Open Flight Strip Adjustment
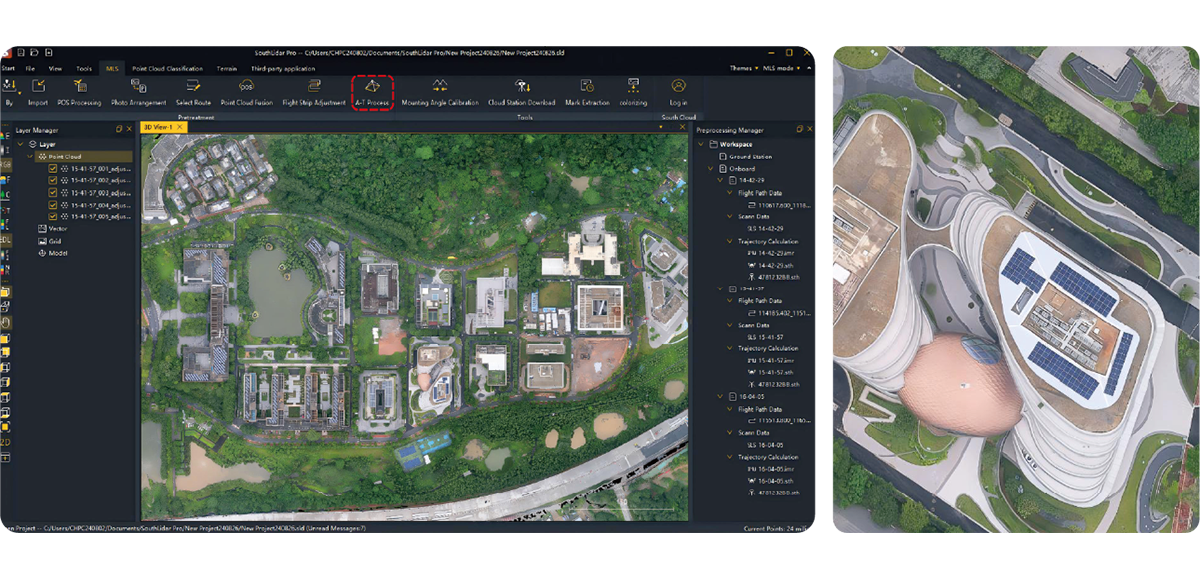1200x576 pixels. click(x=314, y=91)
